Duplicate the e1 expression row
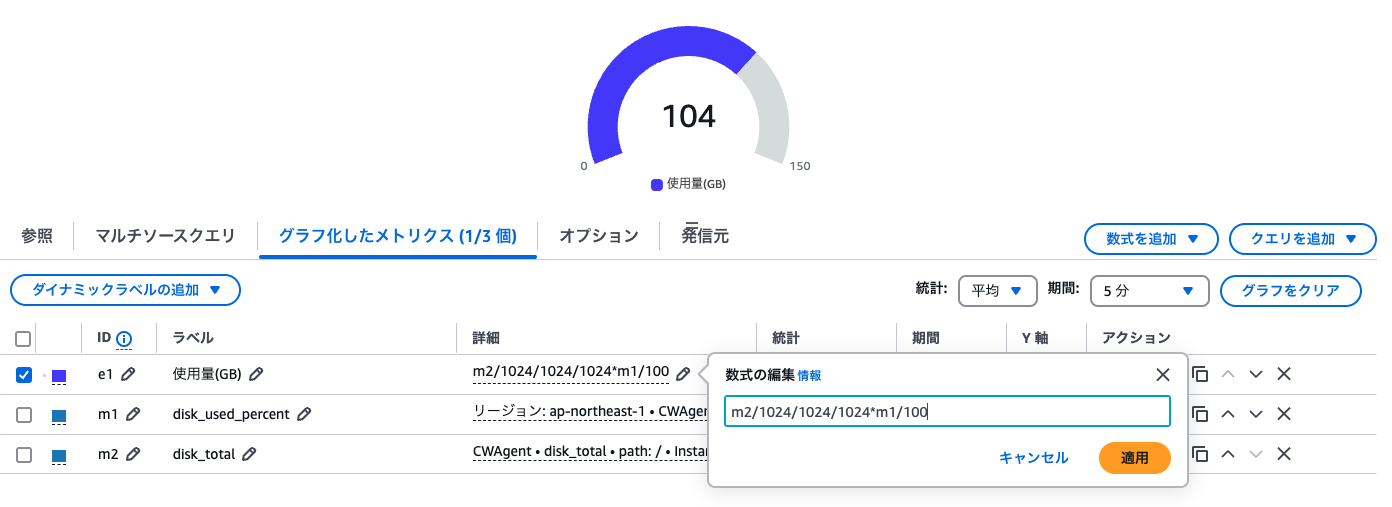The image size is (1392, 507). (x=1201, y=374)
